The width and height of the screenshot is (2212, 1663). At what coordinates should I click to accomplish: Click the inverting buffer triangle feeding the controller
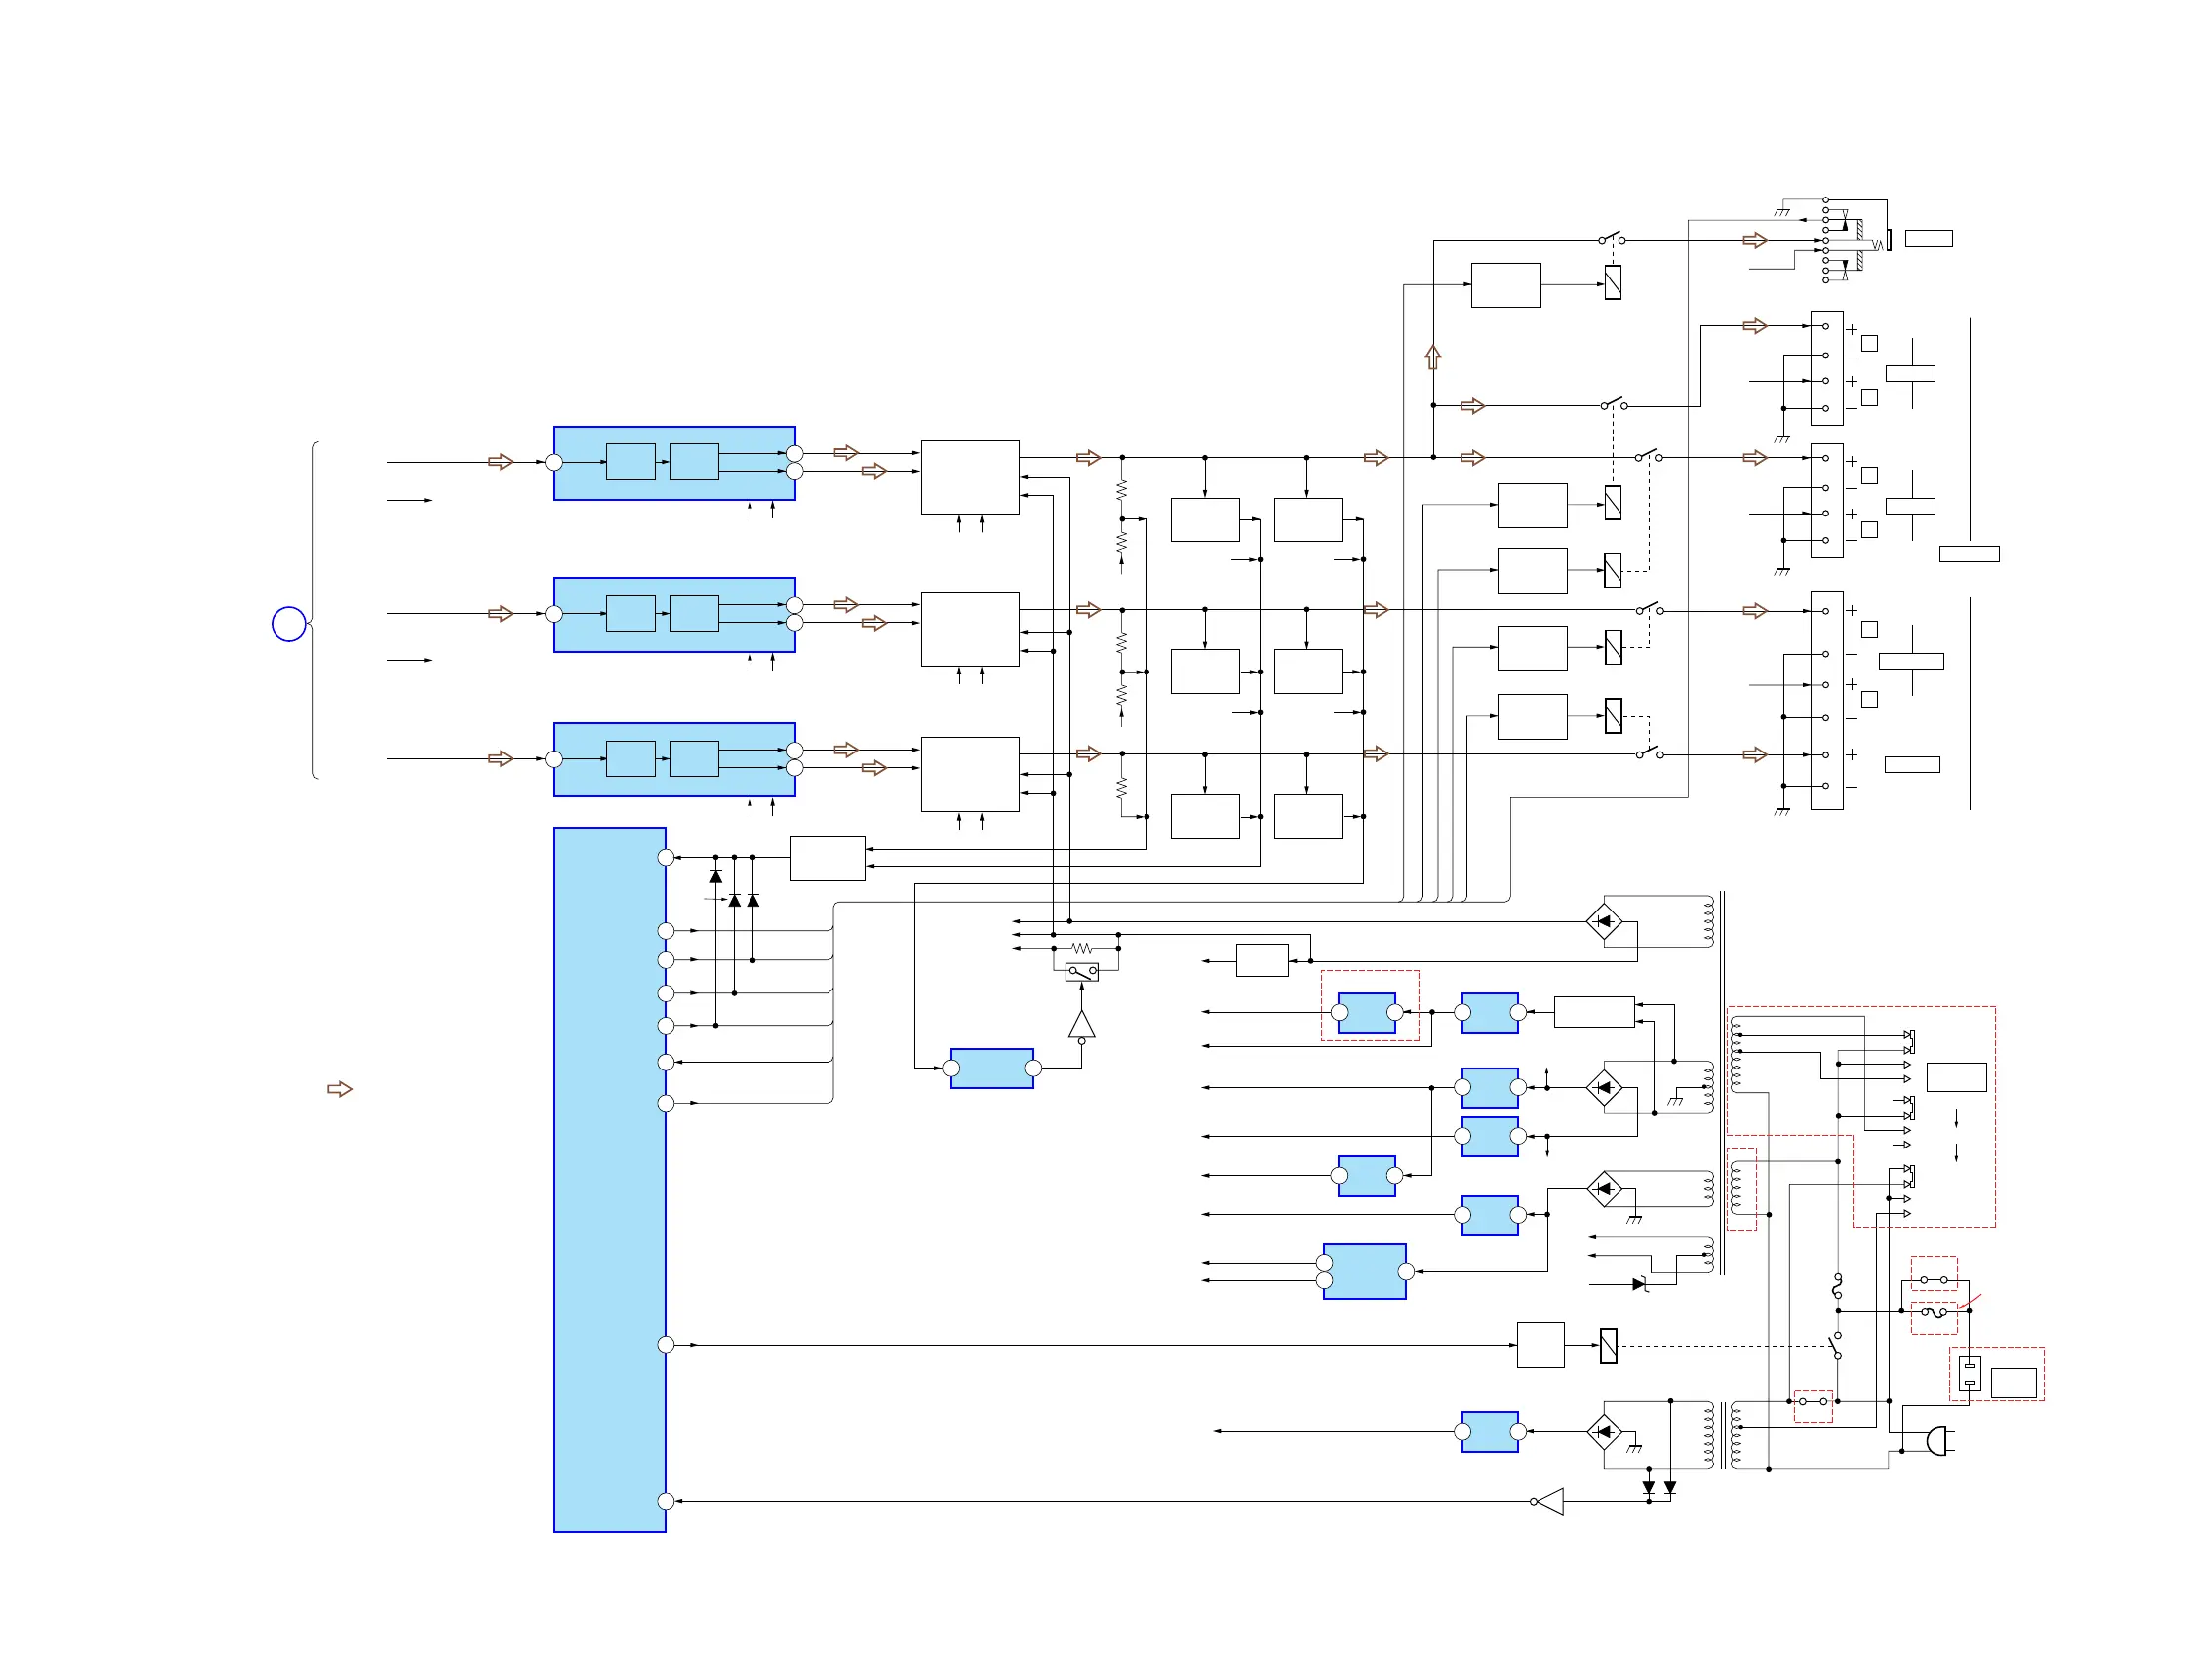pos(1548,1501)
